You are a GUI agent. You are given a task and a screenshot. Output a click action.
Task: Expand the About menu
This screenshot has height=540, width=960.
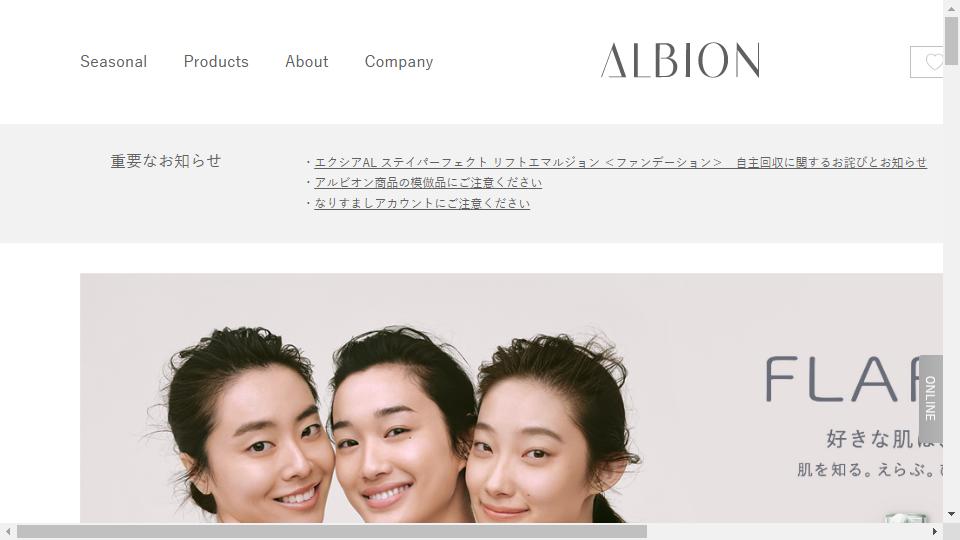click(x=307, y=62)
